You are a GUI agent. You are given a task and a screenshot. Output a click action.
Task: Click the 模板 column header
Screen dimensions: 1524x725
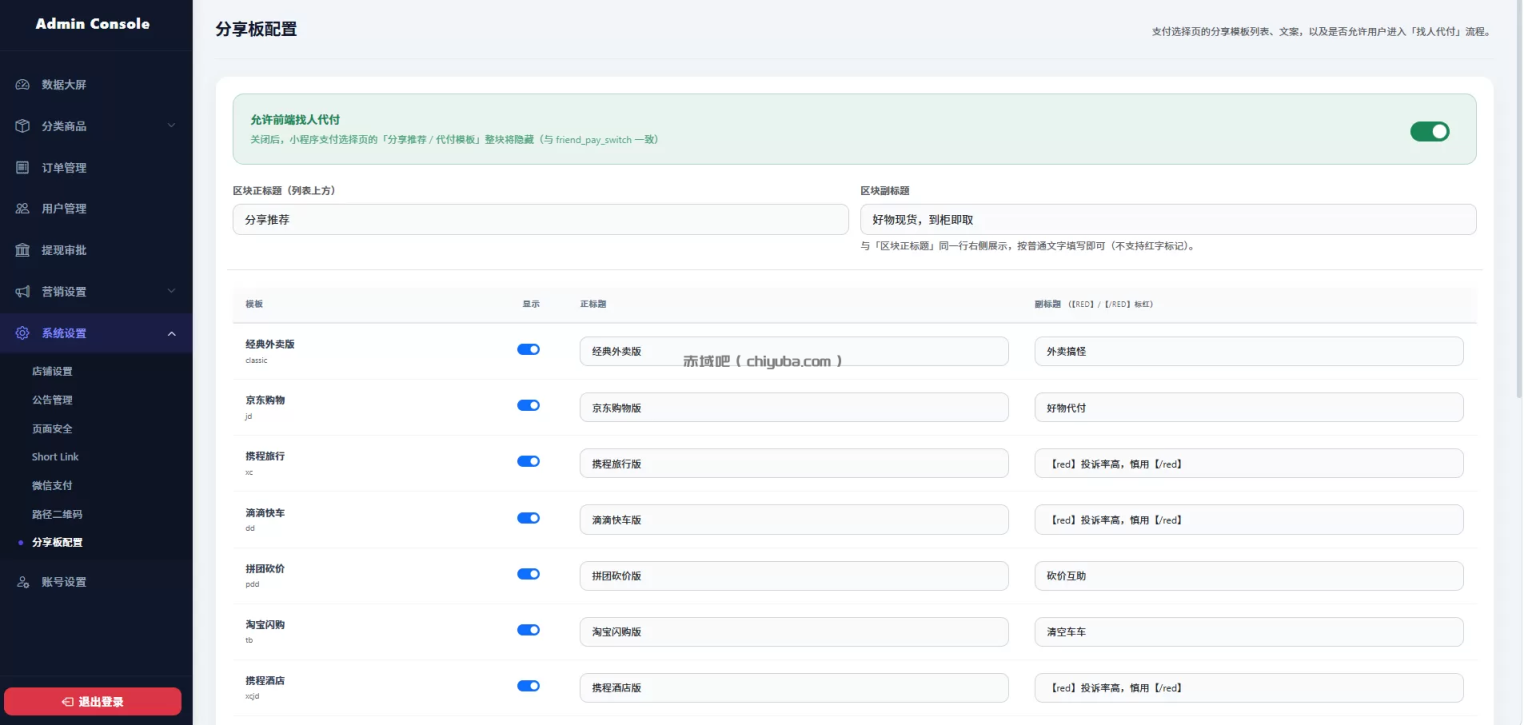click(254, 304)
